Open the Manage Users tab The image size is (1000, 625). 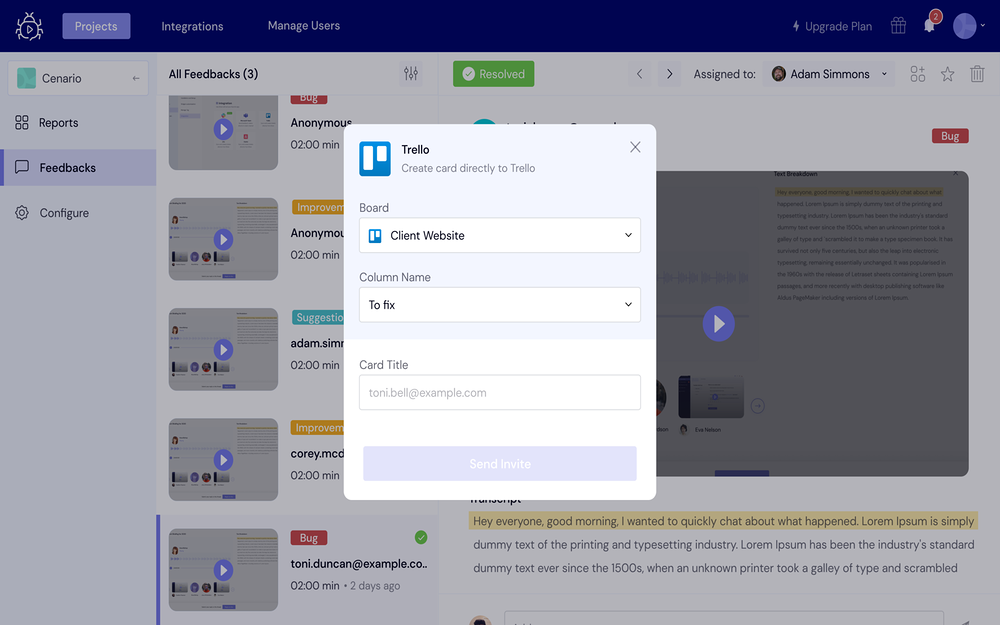point(304,26)
